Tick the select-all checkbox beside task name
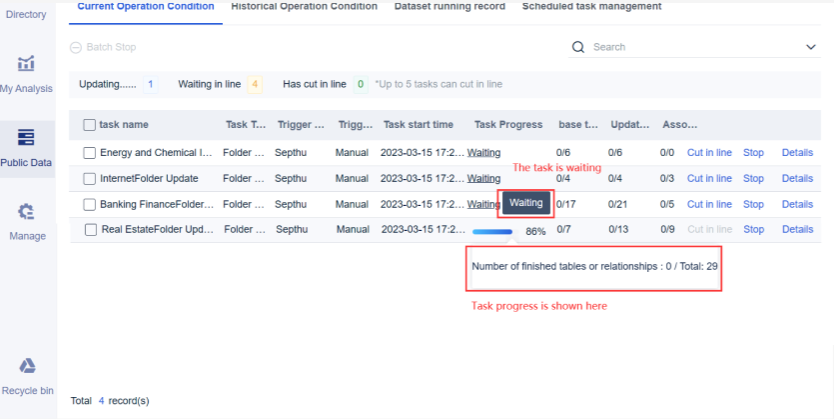Image resolution: width=834 pixels, height=419 pixels. pyautogui.click(x=89, y=125)
